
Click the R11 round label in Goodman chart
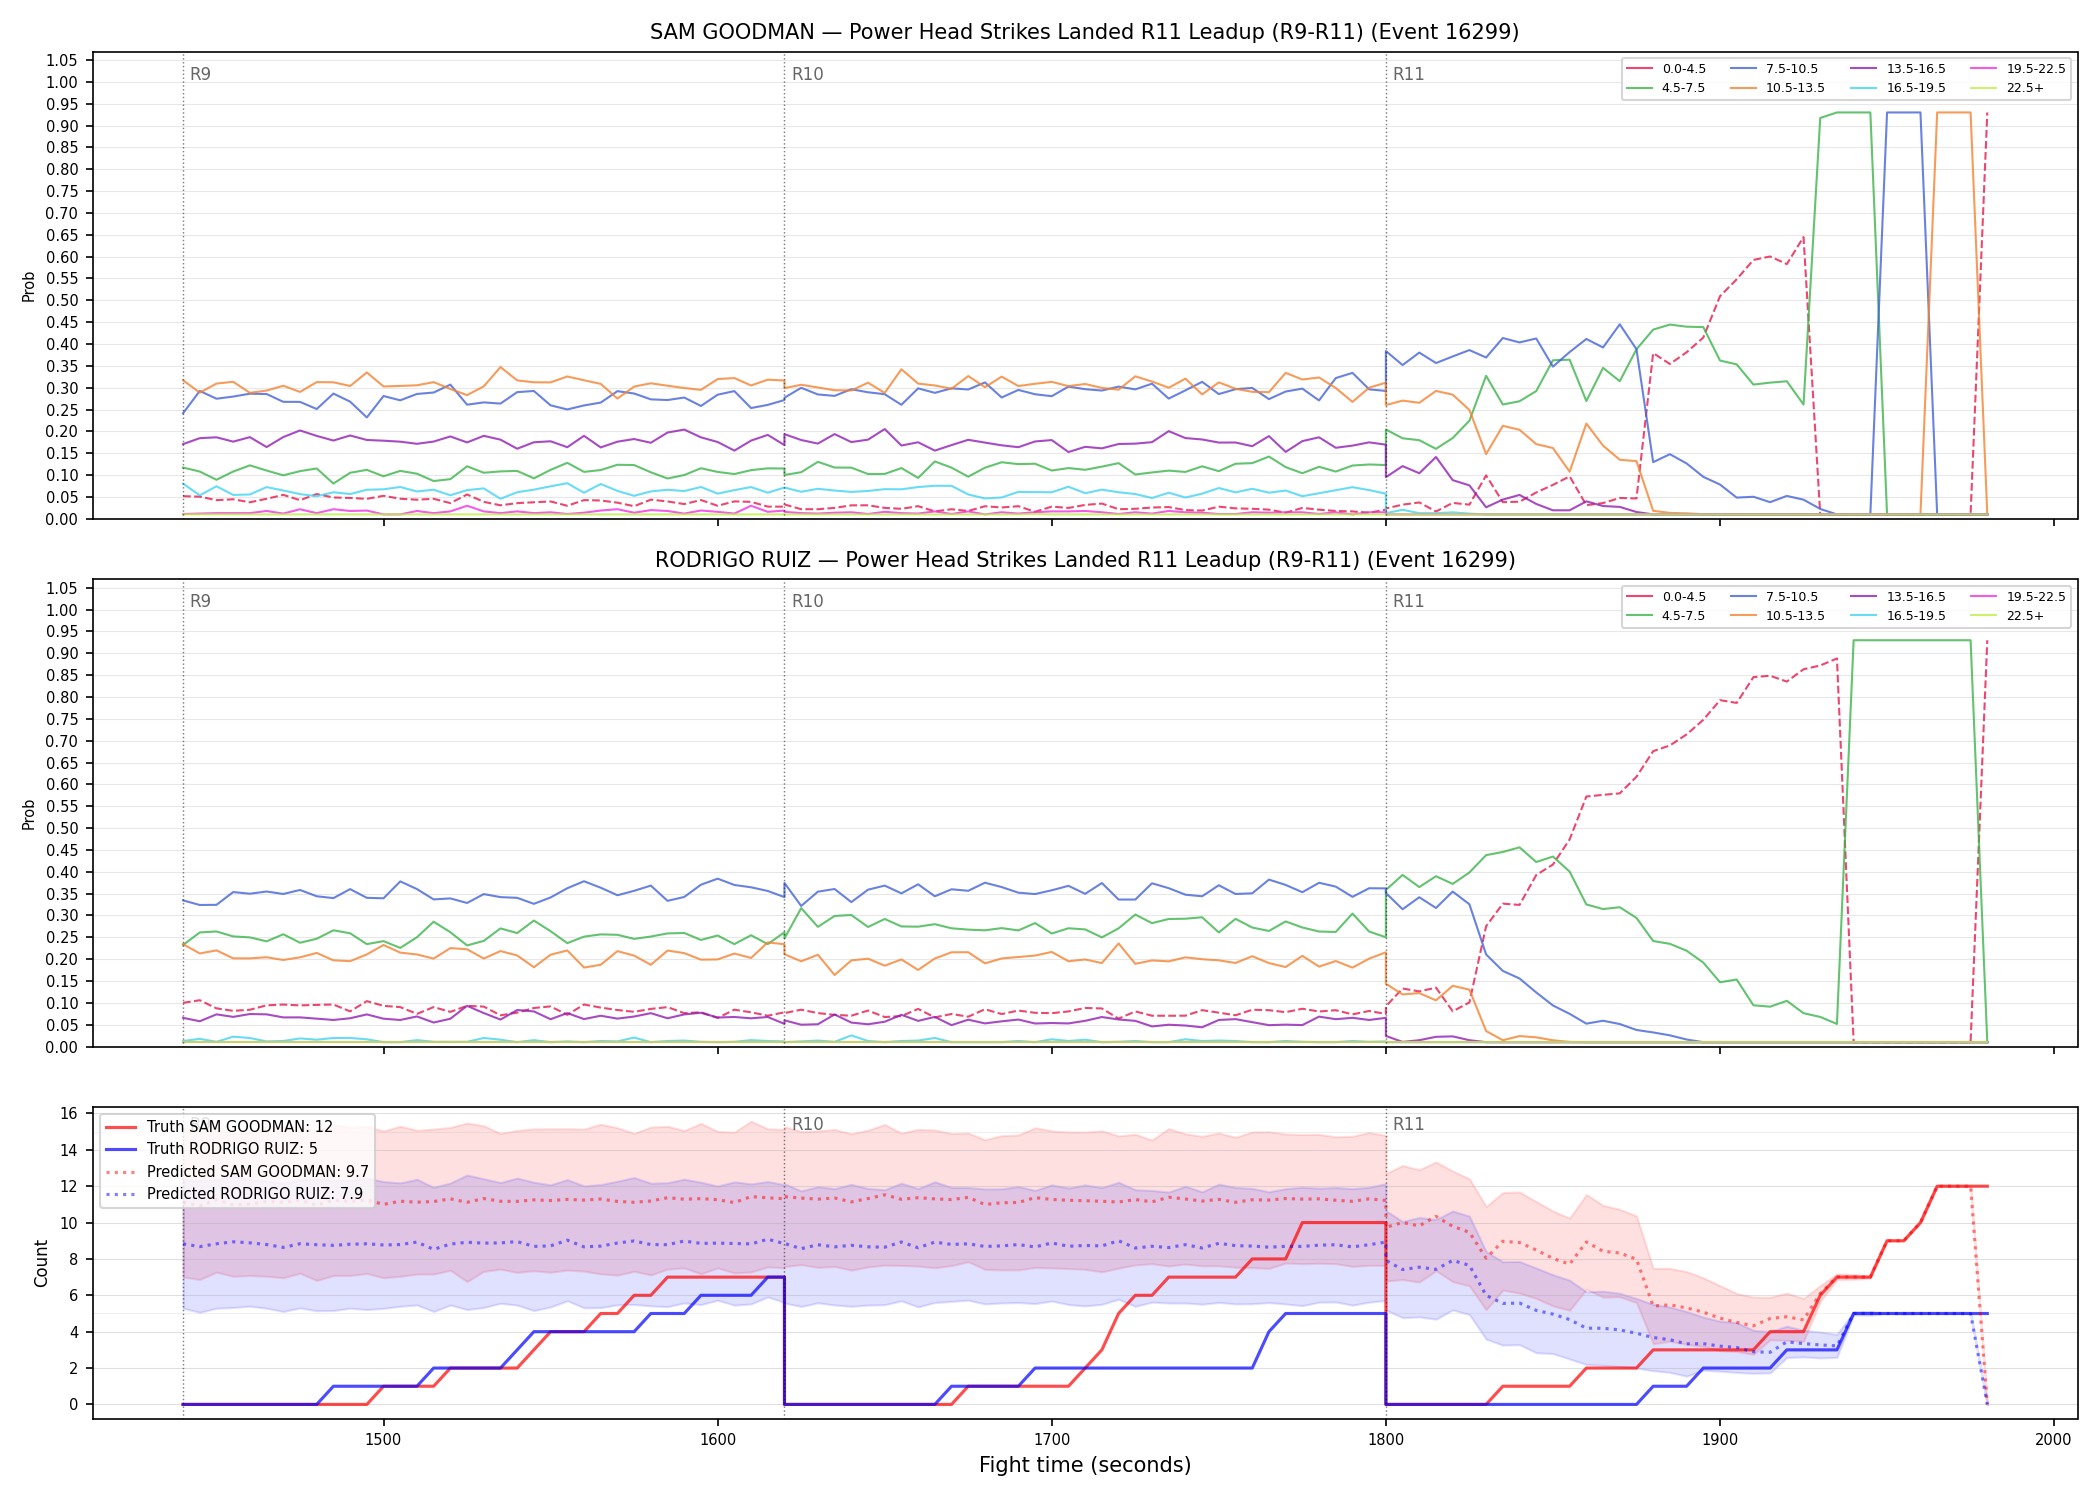[1408, 74]
